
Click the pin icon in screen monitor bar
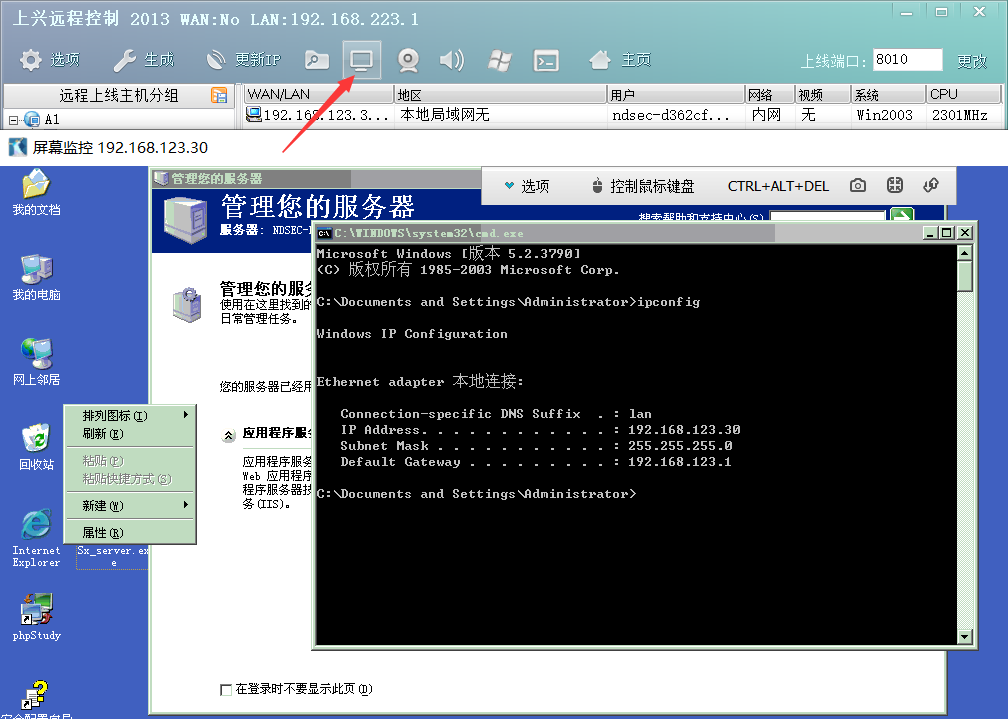coord(931,186)
